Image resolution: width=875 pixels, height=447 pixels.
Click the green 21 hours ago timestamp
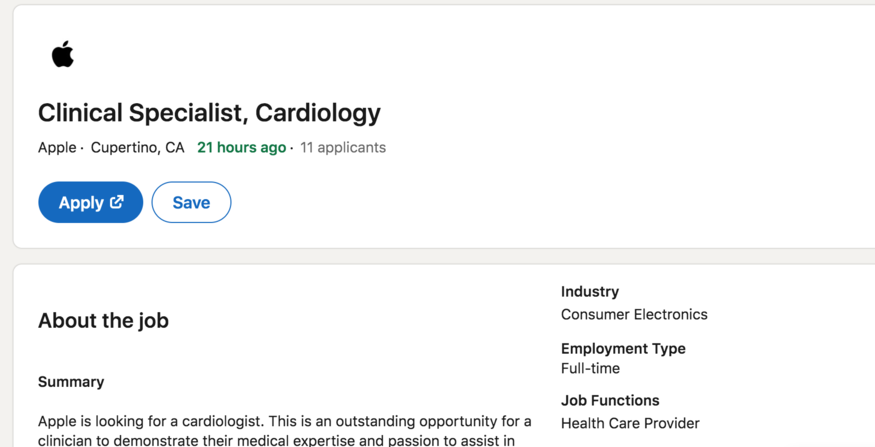pos(242,147)
